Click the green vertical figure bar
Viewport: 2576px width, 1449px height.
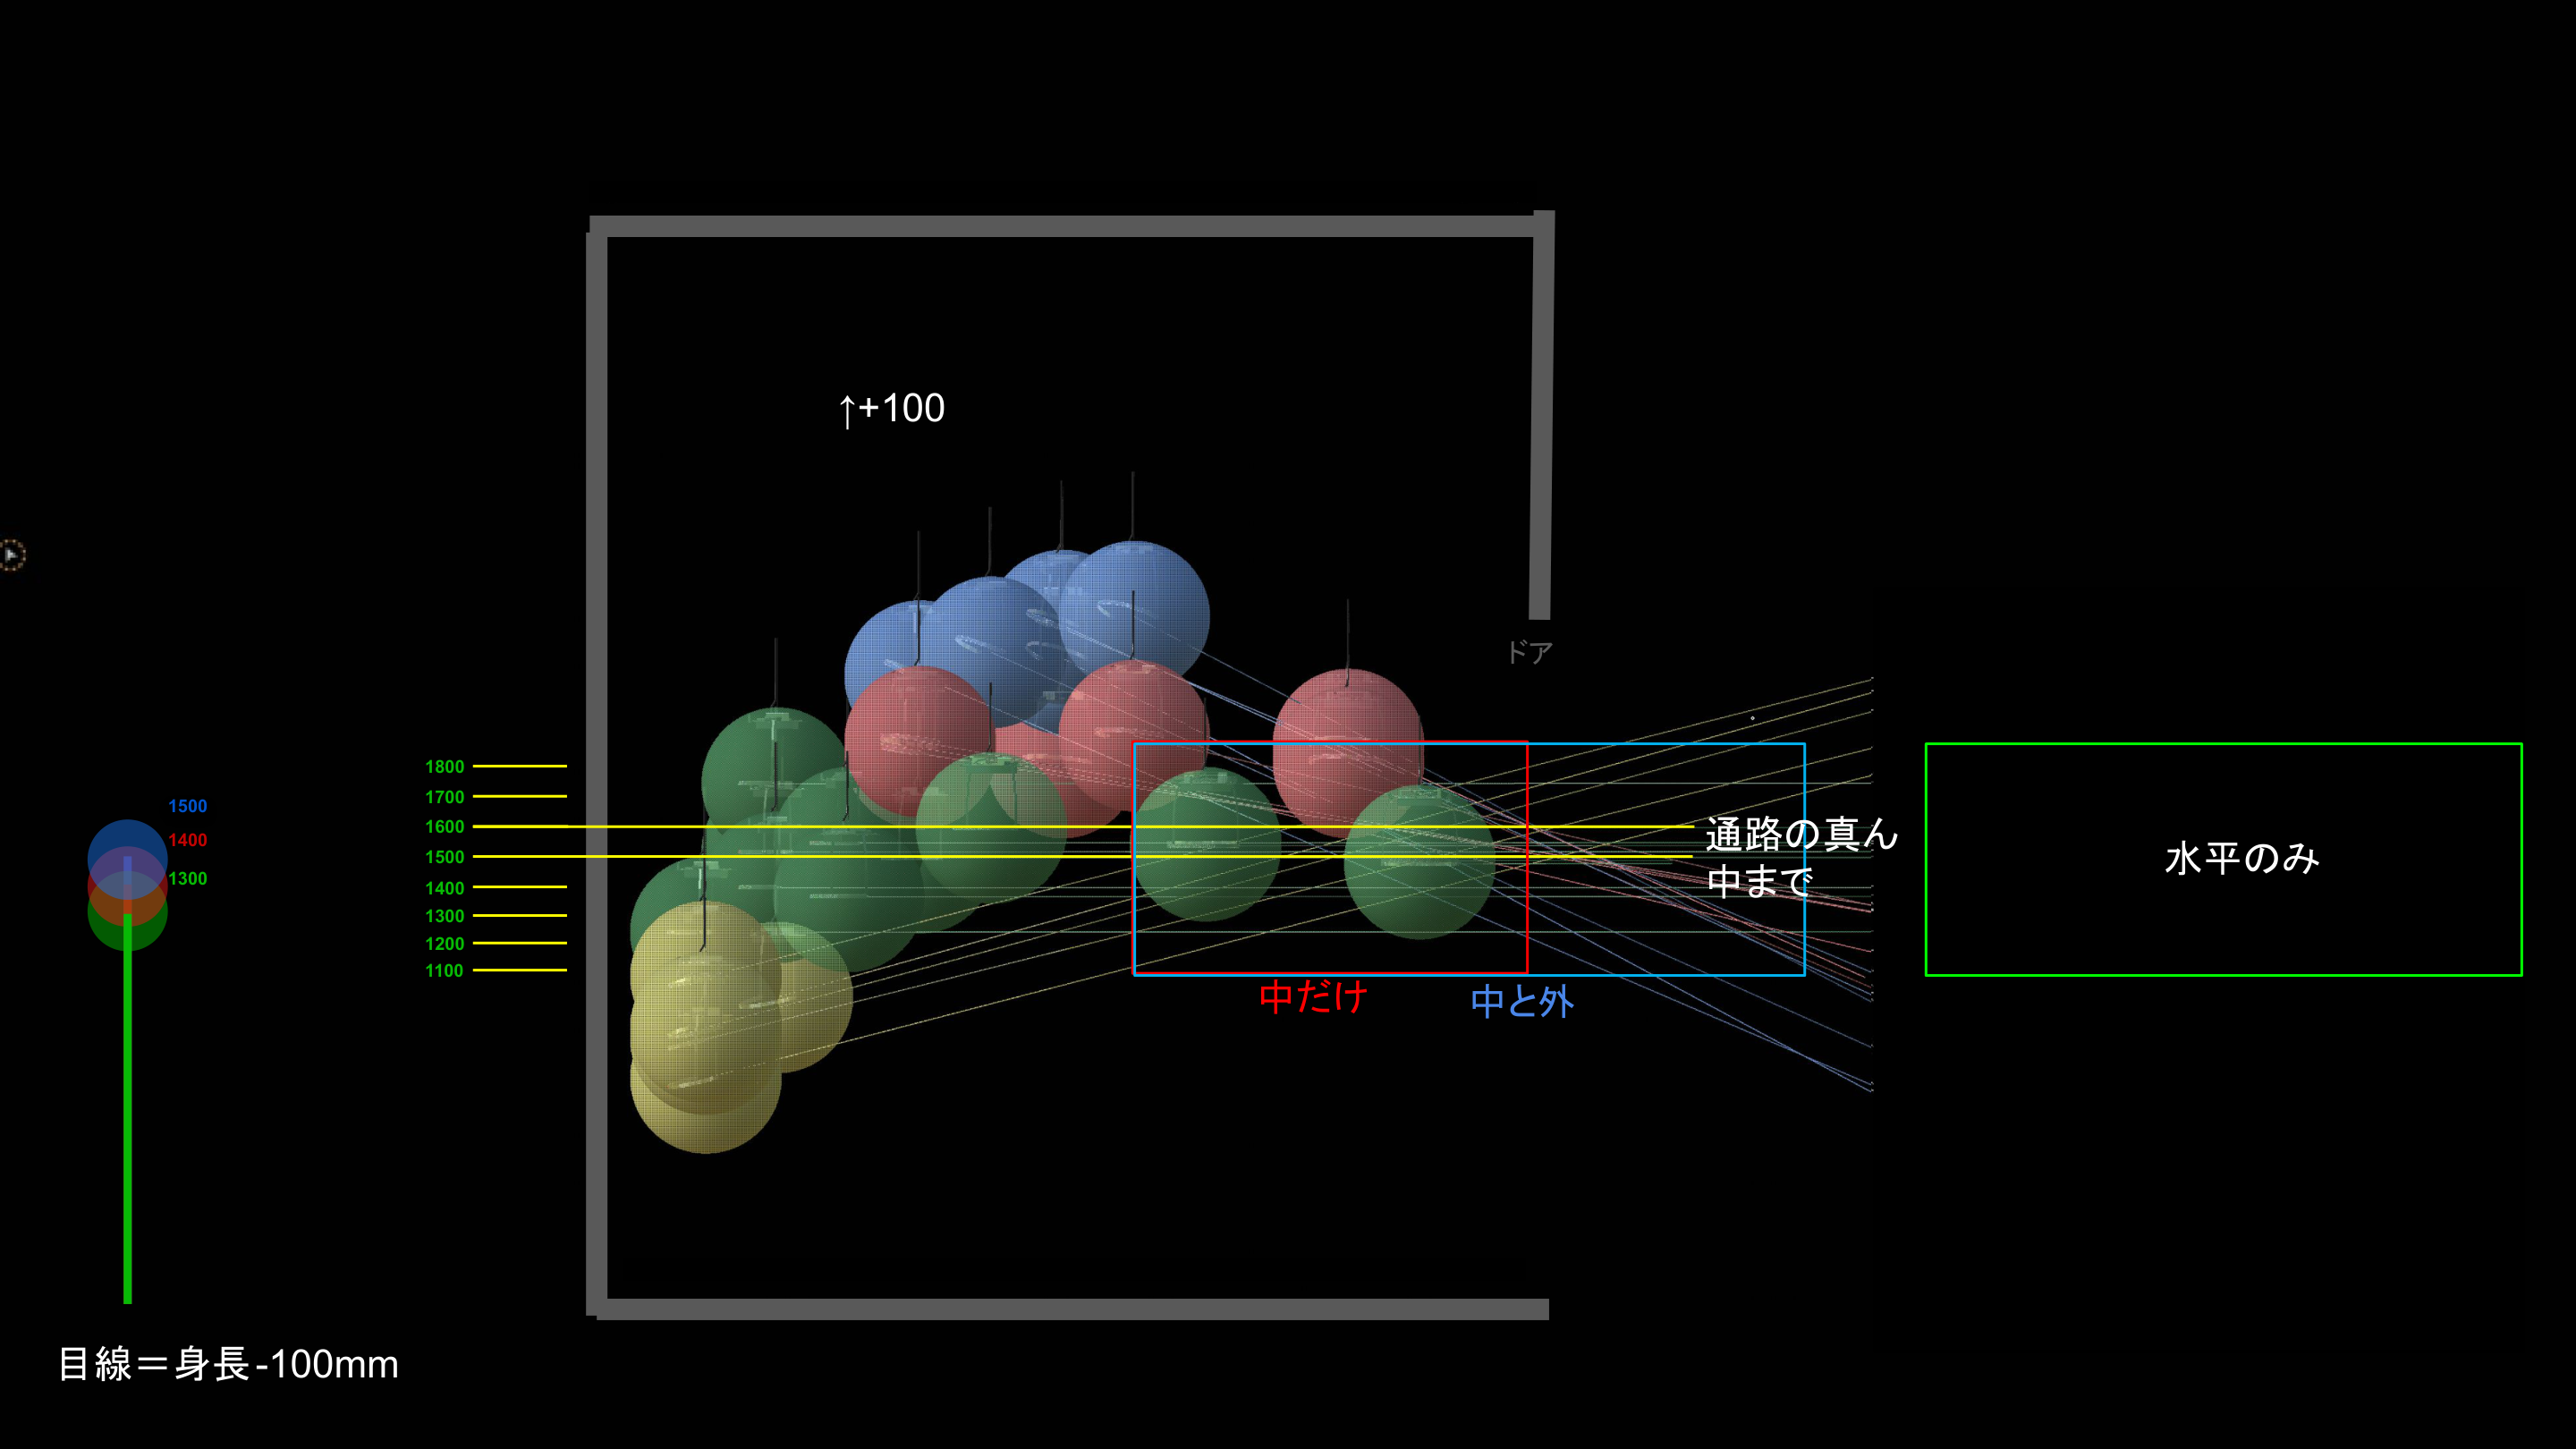[x=127, y=1108]
